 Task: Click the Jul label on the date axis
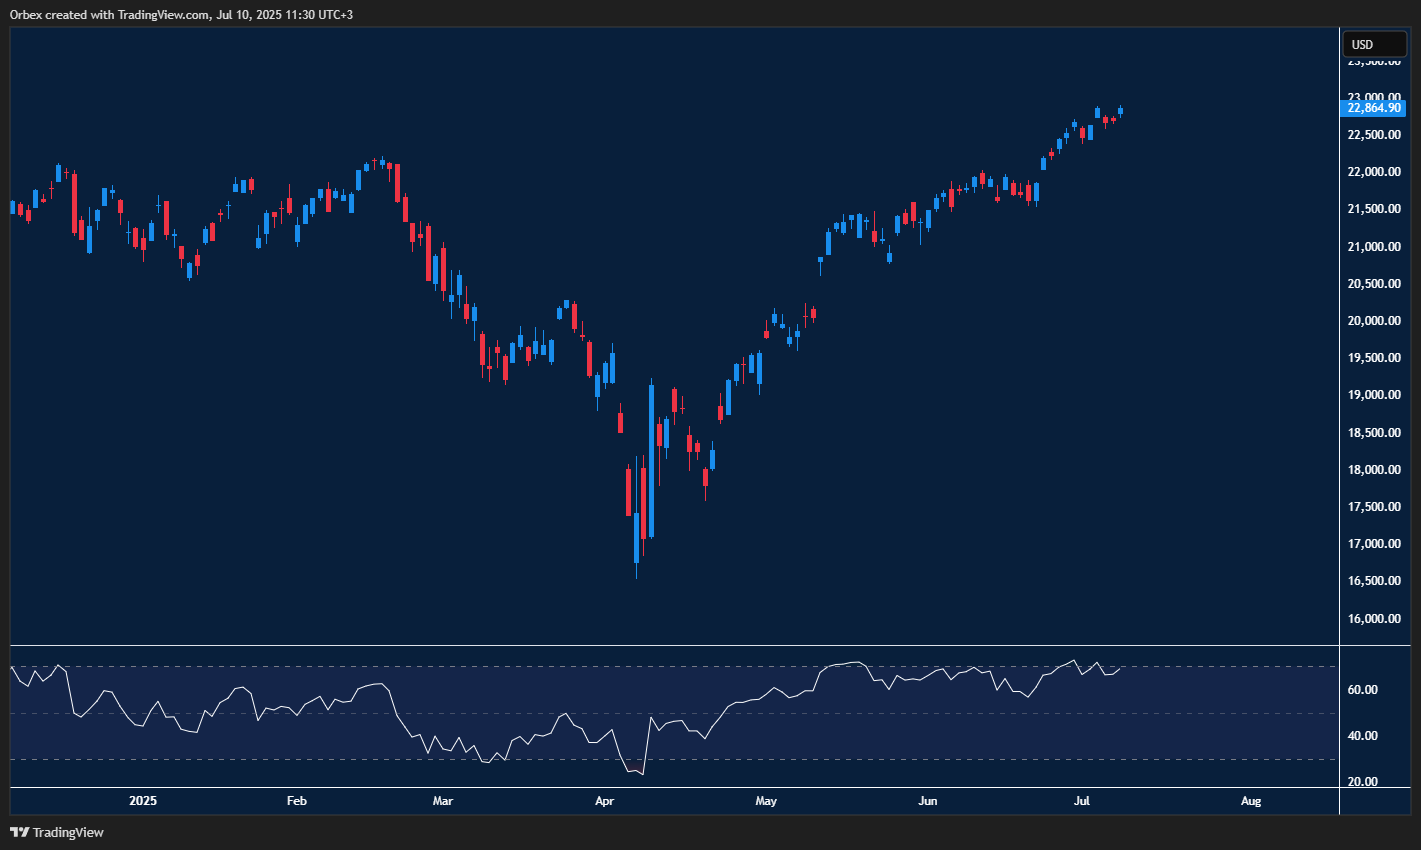click(1083, 801)
